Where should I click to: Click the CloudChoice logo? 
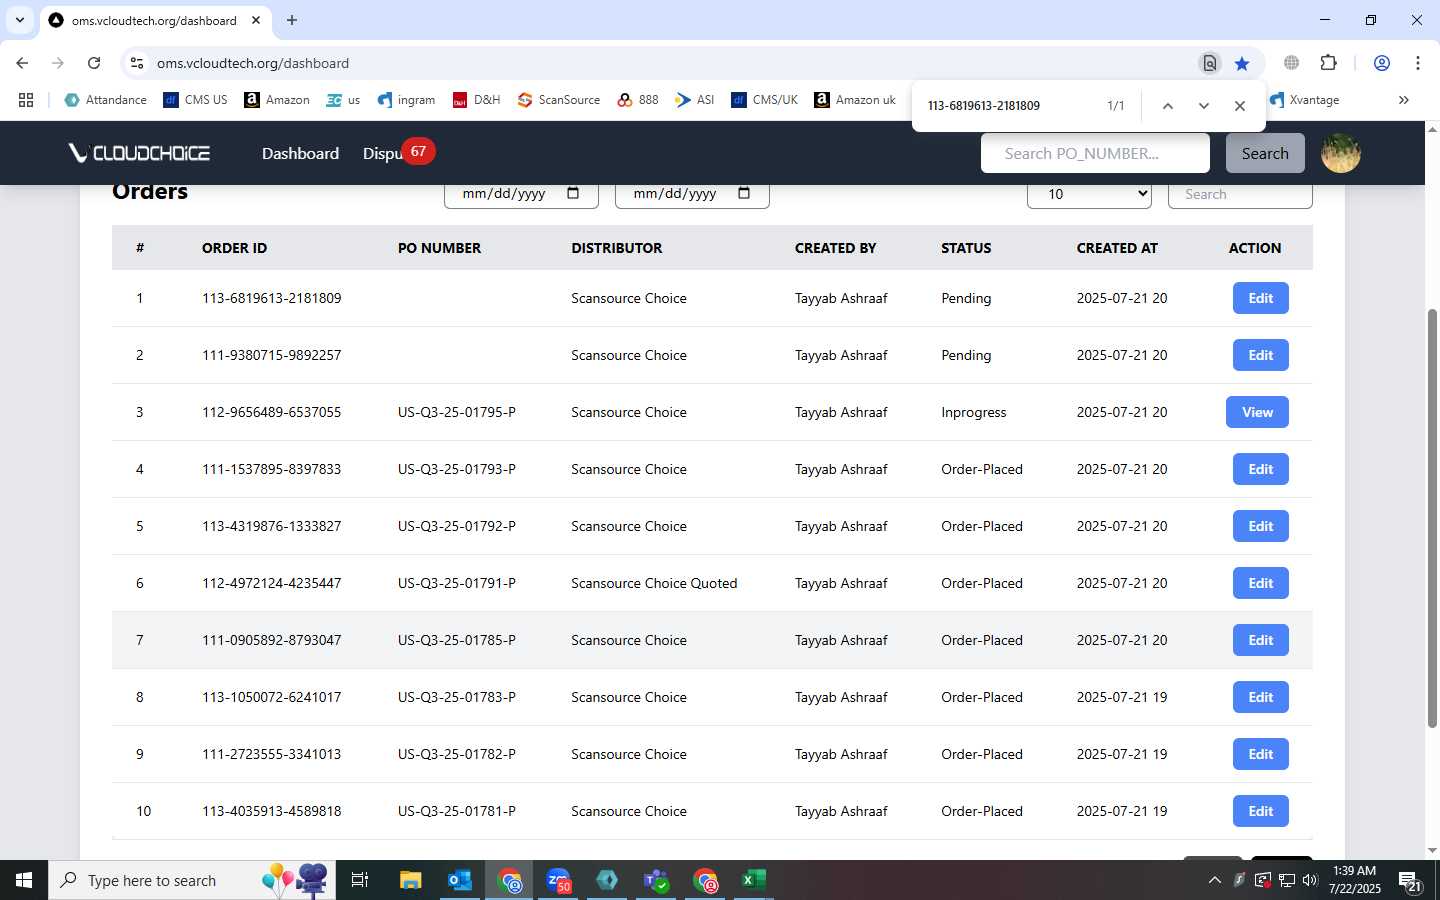[139, 153]
